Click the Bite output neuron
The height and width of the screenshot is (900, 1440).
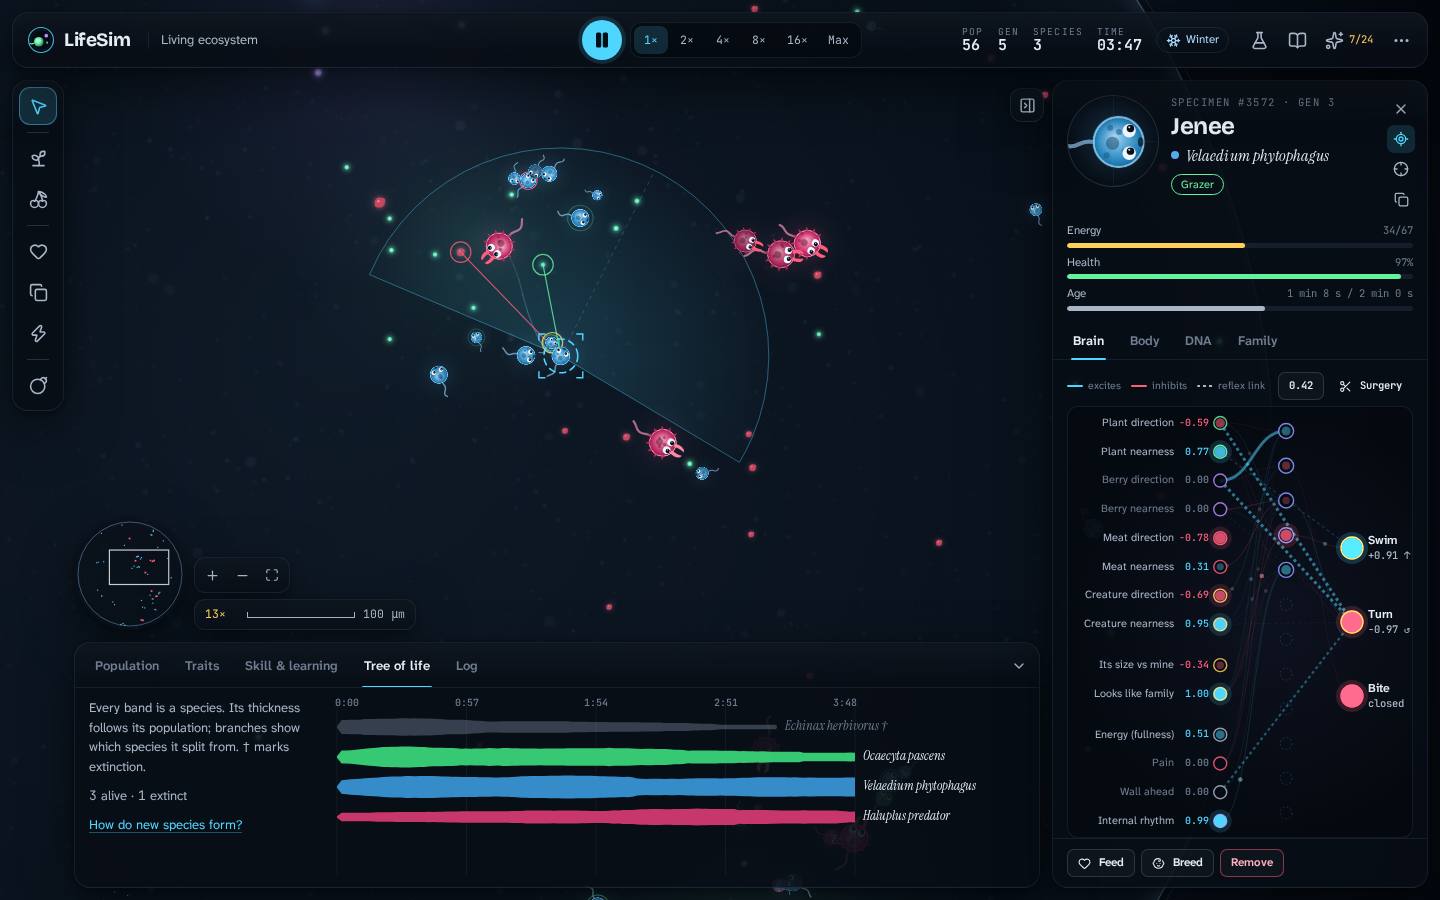point(1352,695)
